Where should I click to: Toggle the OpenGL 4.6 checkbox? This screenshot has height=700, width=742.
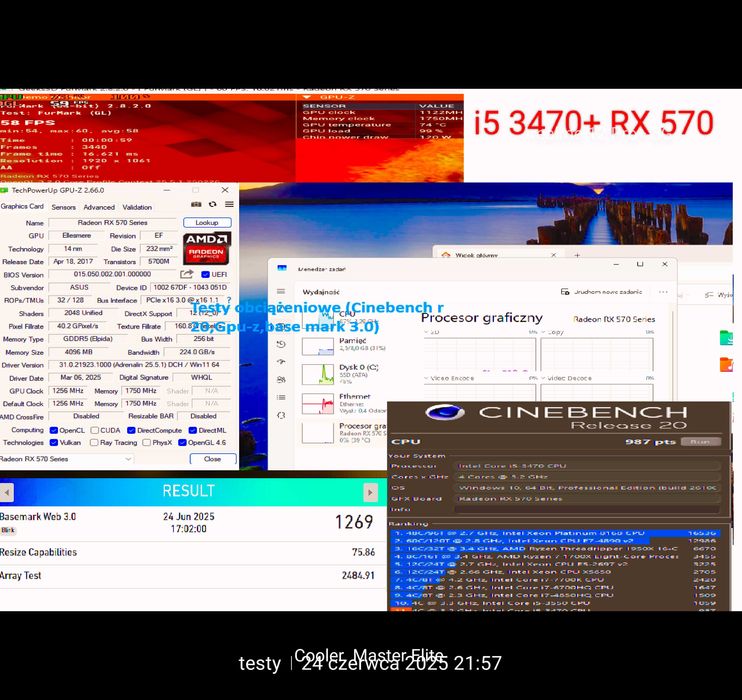coord(182,443)
